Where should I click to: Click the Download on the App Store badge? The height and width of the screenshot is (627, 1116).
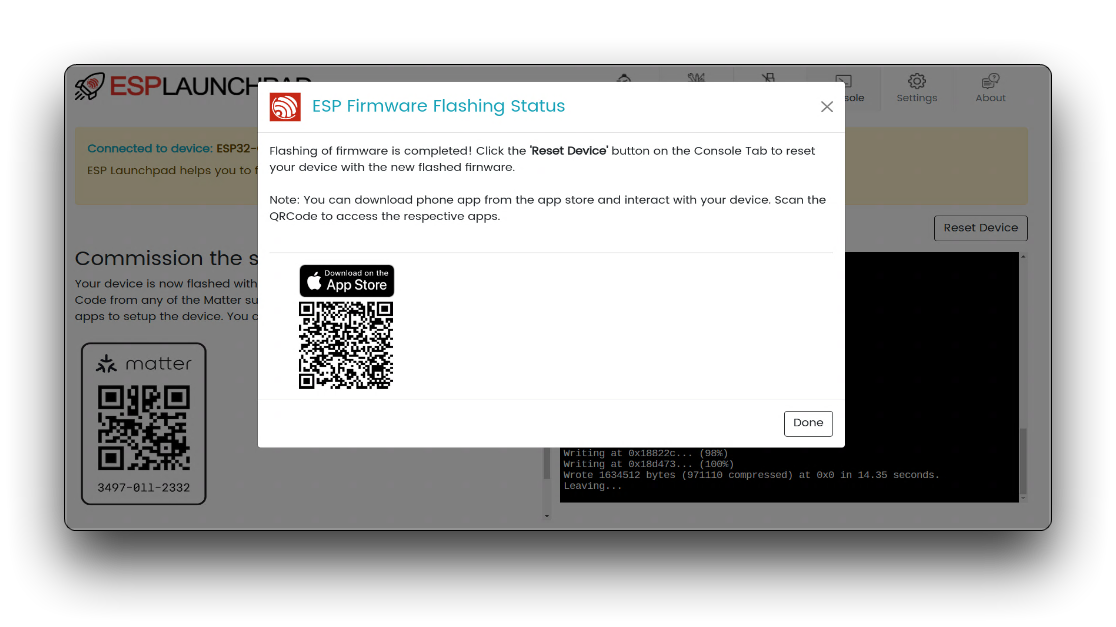(x=347, y=281)
